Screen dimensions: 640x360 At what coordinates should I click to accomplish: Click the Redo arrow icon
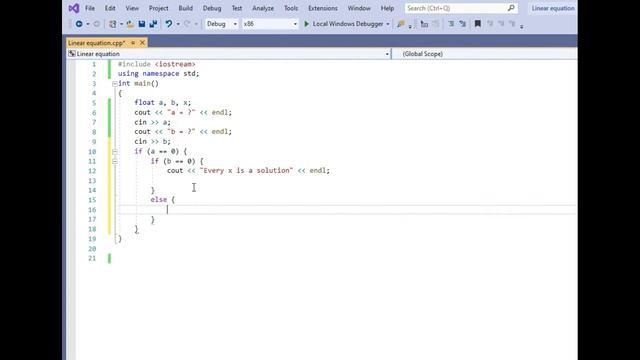pos(187,24)
